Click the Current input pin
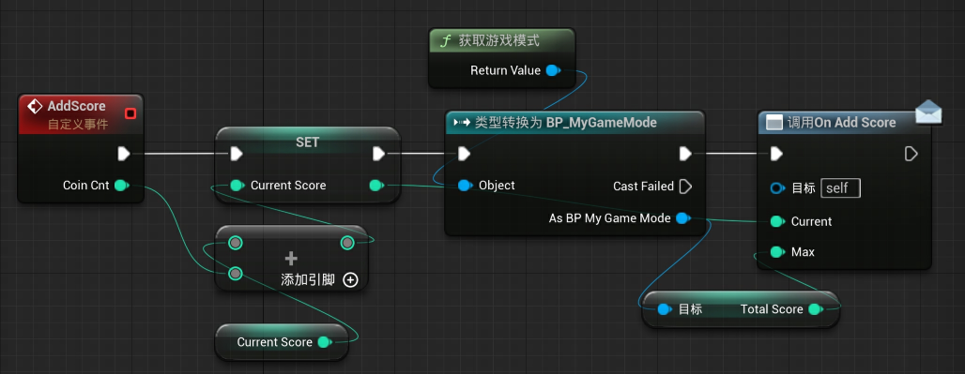Viewport: 965px width, 374px height. pos(777,221)
